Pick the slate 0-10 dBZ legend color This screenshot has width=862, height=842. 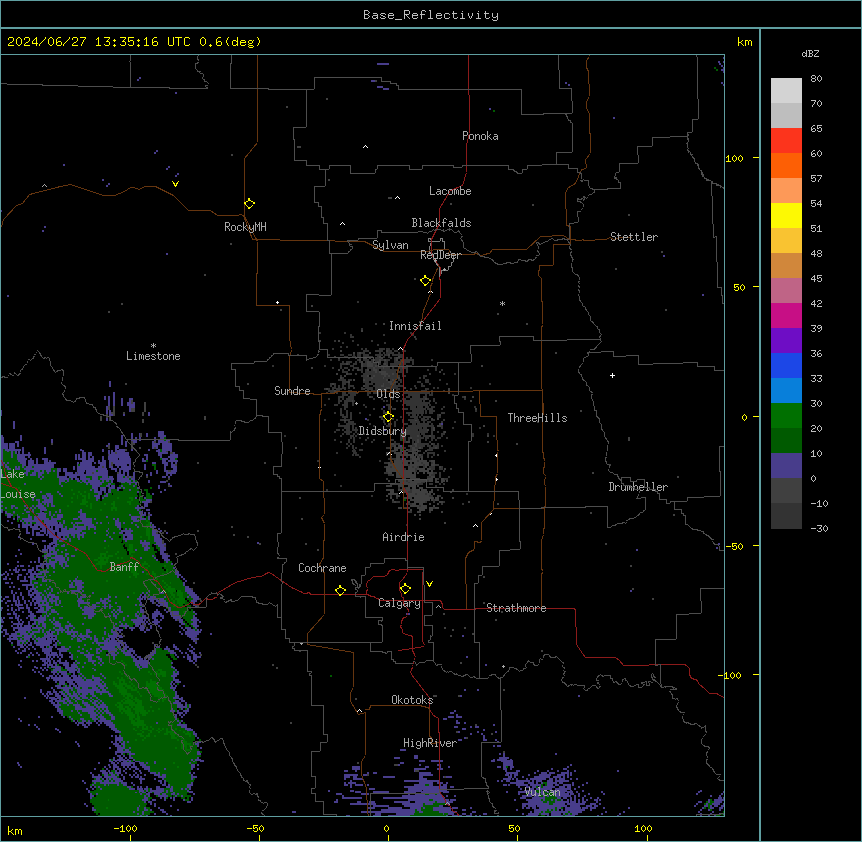(x=786, y=466)
